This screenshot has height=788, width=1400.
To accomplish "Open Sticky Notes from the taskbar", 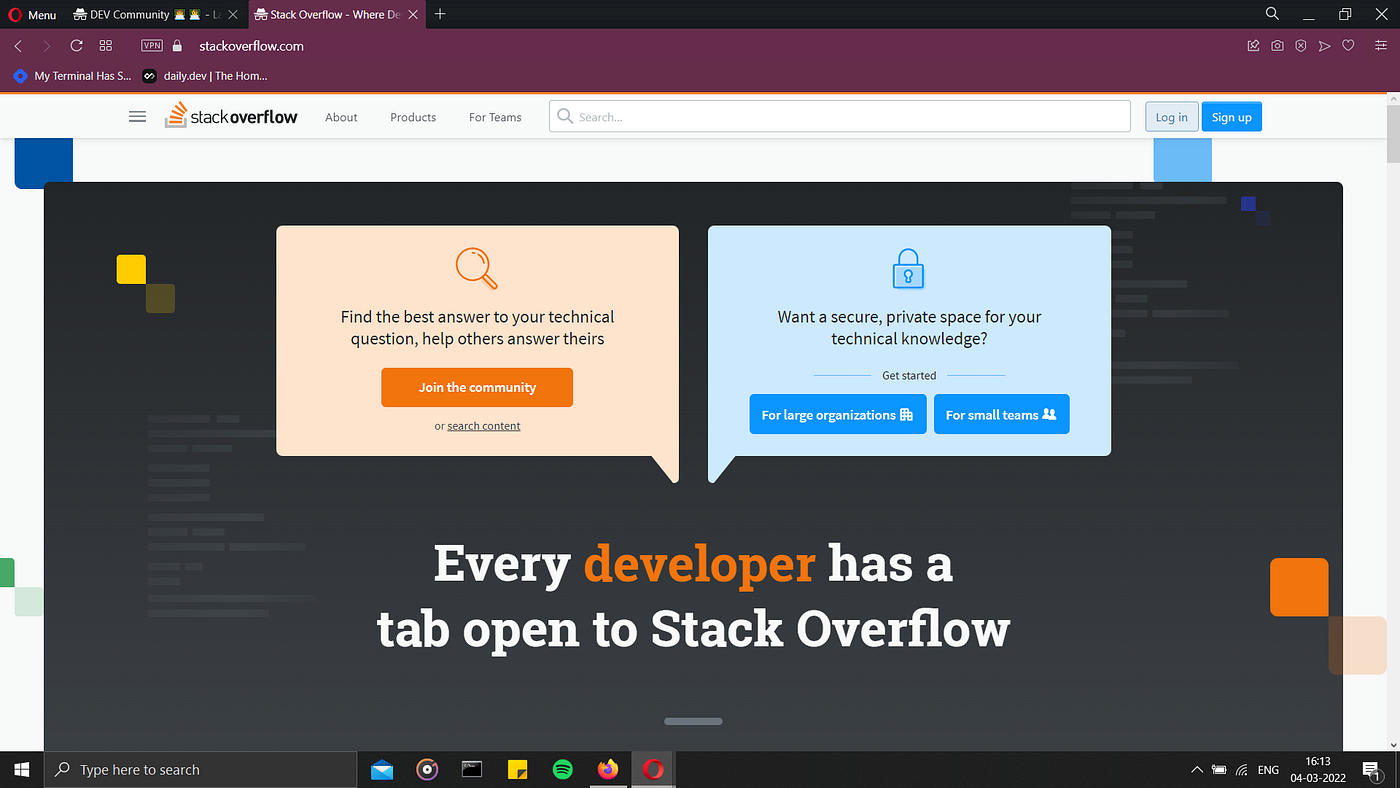I will pos(518,769).
